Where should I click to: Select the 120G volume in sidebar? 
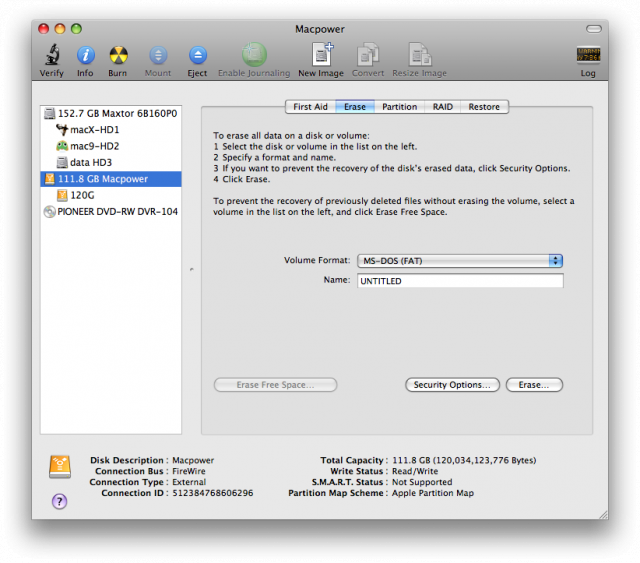pos(82,195)
